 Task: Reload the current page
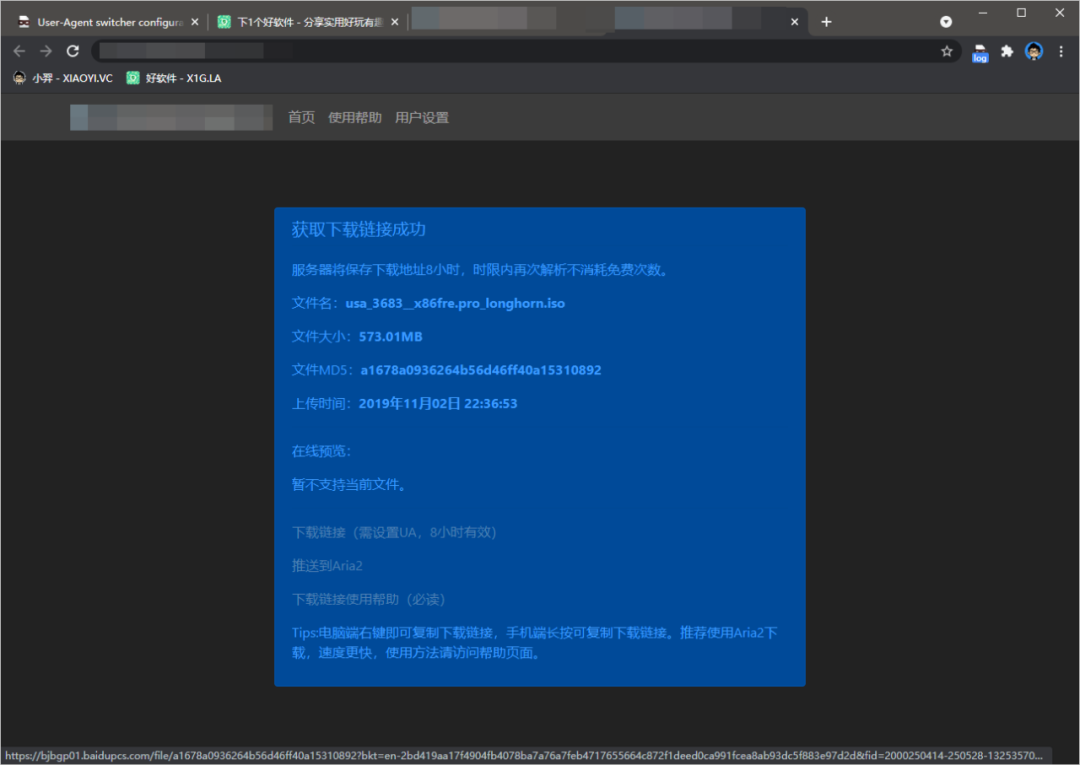pyautogui.click(x=73, y=51)
